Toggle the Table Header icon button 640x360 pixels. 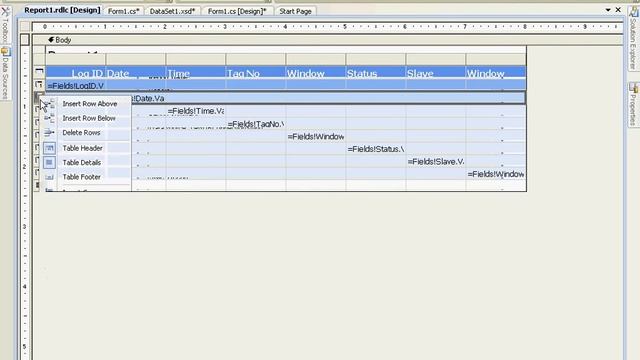point(49,148)
